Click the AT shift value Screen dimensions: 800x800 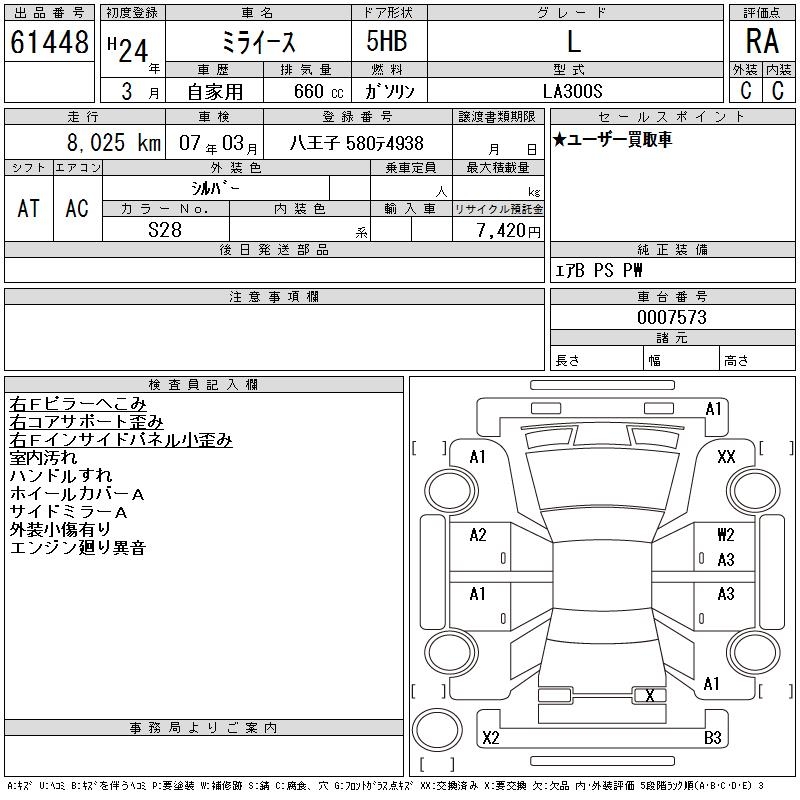(x=28, y=208)
